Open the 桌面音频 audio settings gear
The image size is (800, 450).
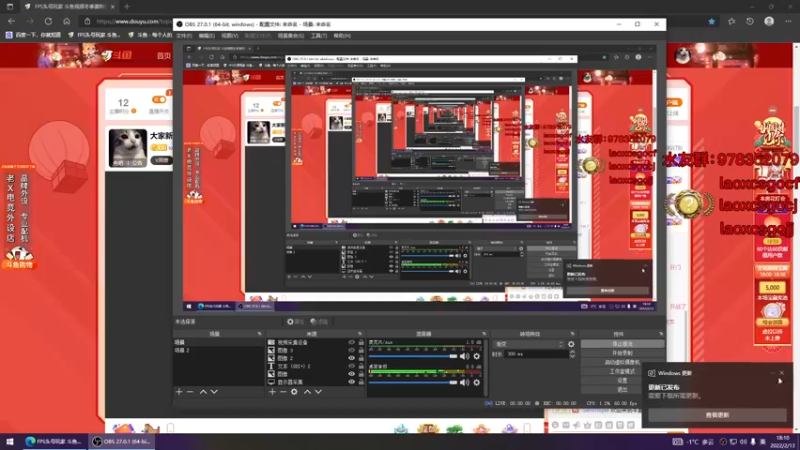[x=477, y=382]
